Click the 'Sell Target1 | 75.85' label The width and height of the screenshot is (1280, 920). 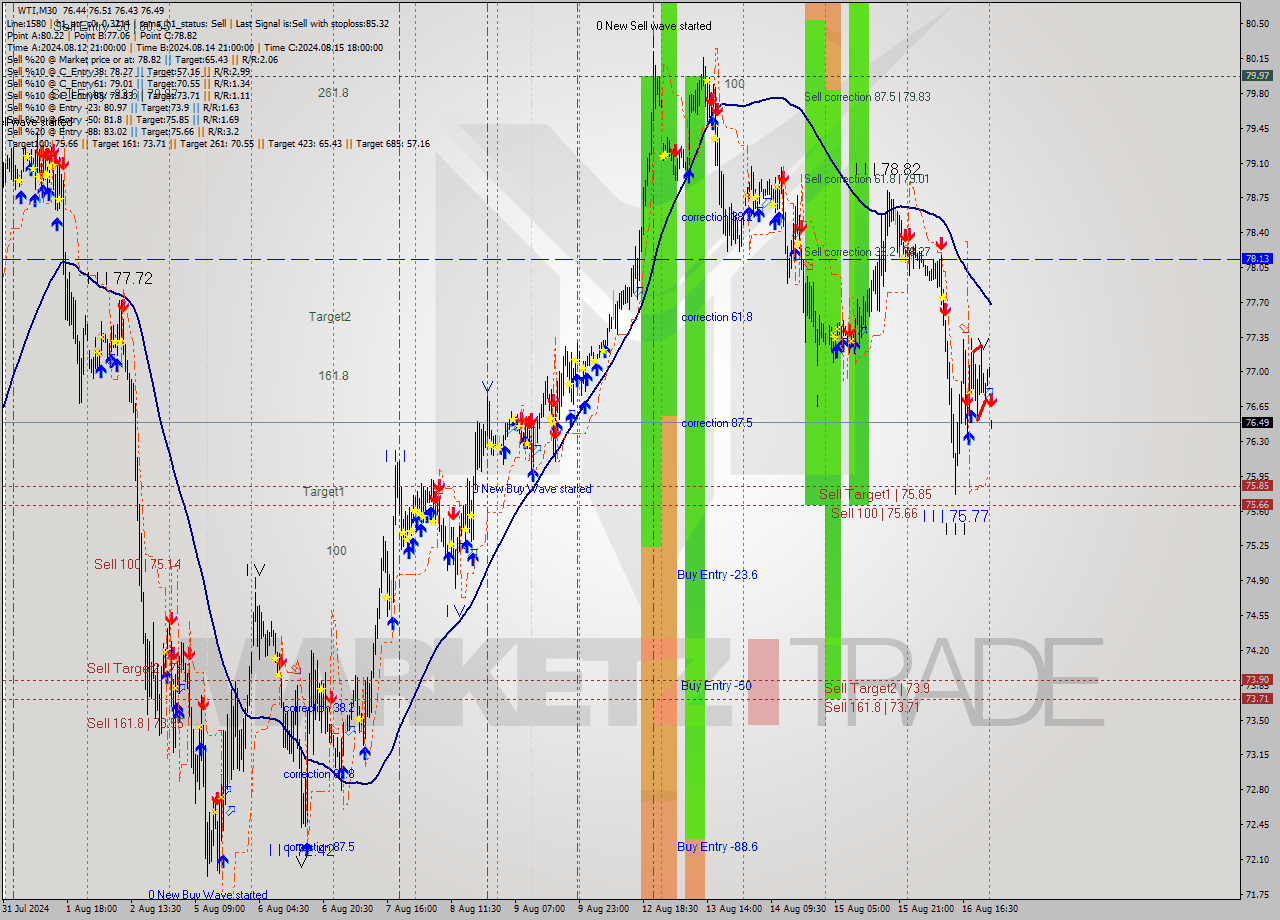coord(875,495)
